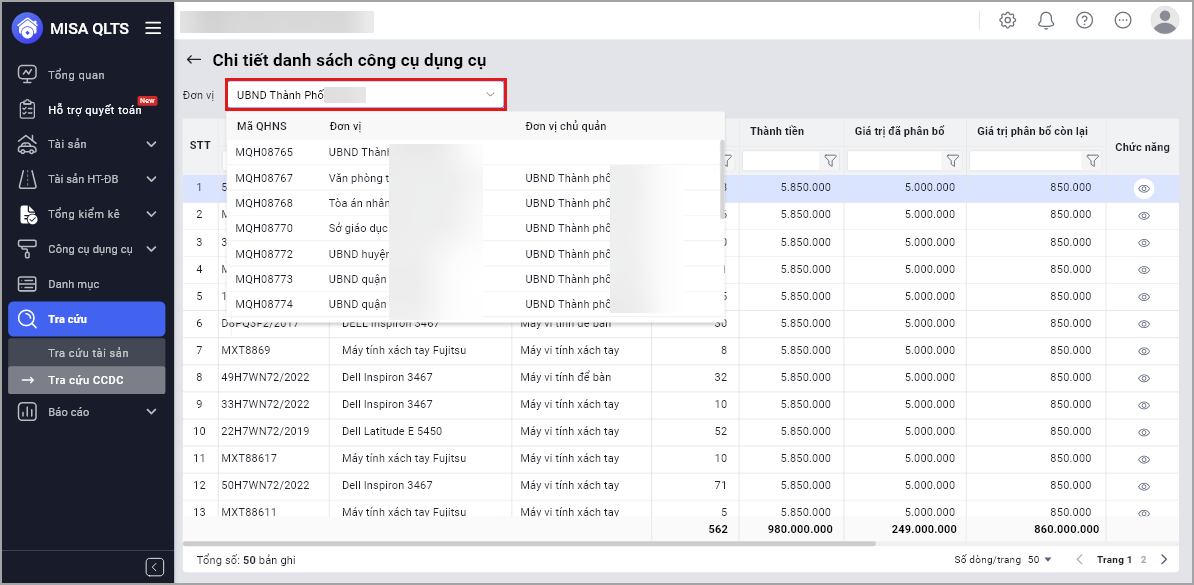The height and width of the screenshot is (585, 1194).
Task: Go to page 2
Action: point(1143,560)
